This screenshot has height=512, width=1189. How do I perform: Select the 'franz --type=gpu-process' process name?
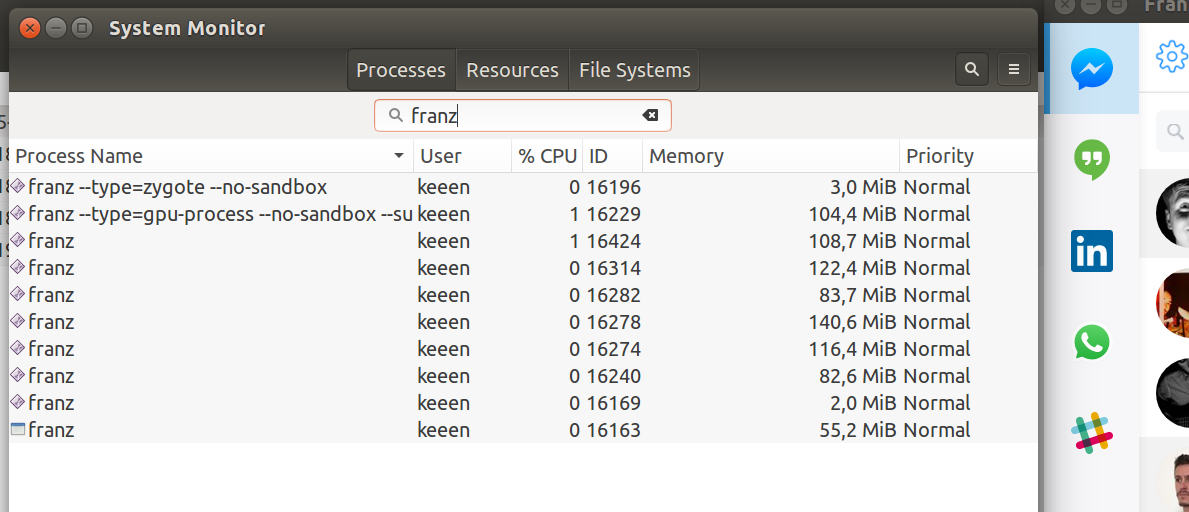coord(220,214)
